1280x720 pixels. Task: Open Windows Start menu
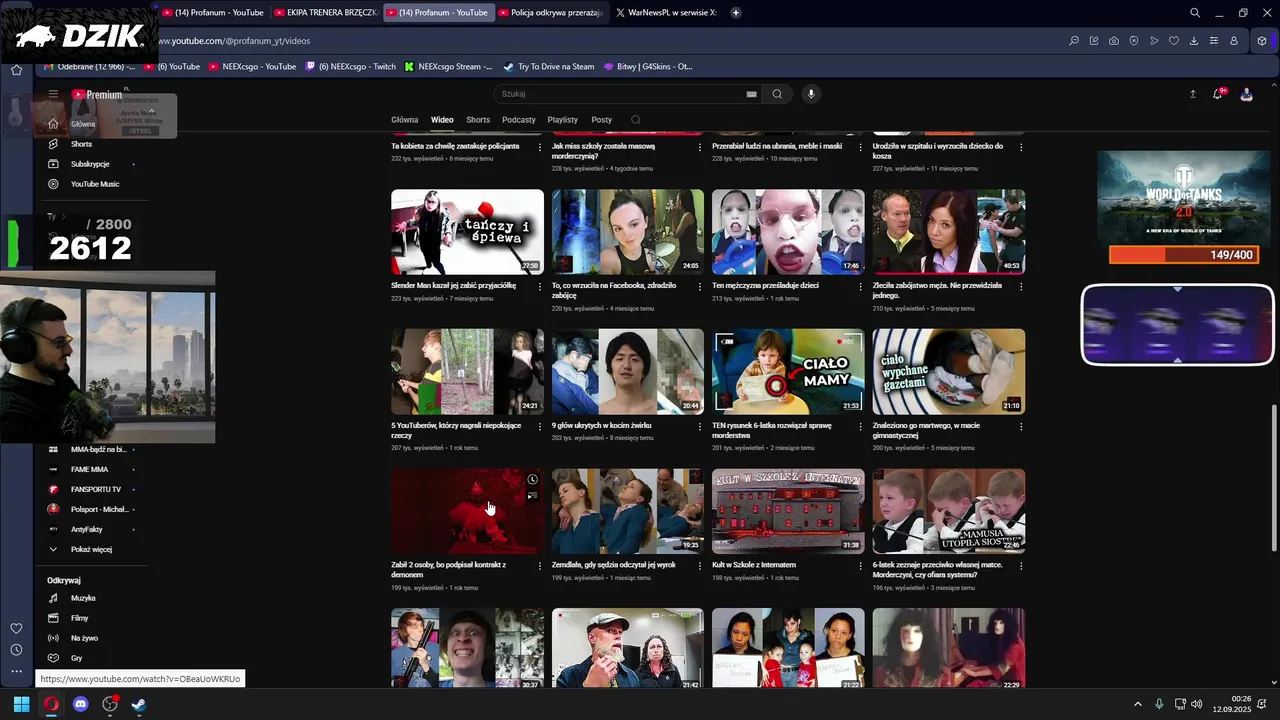click(21, 704)
